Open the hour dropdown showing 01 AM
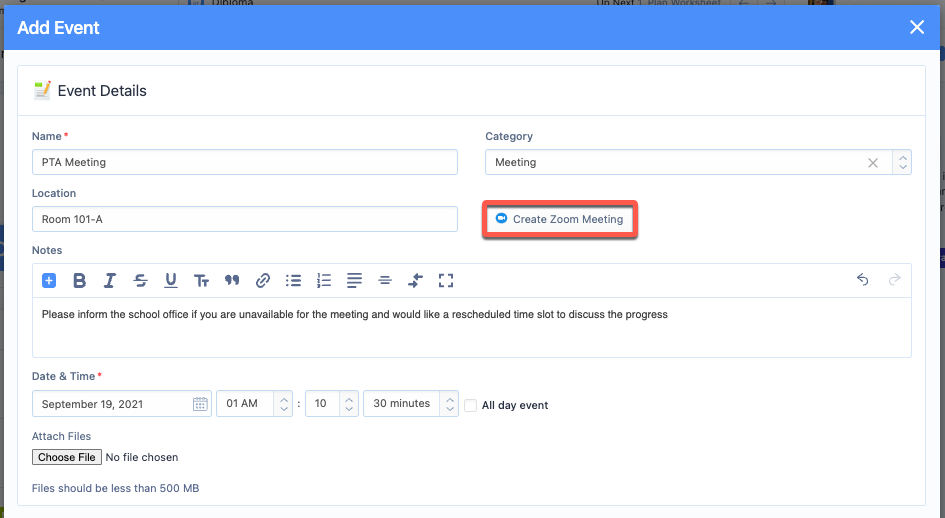 pos(255,404)
